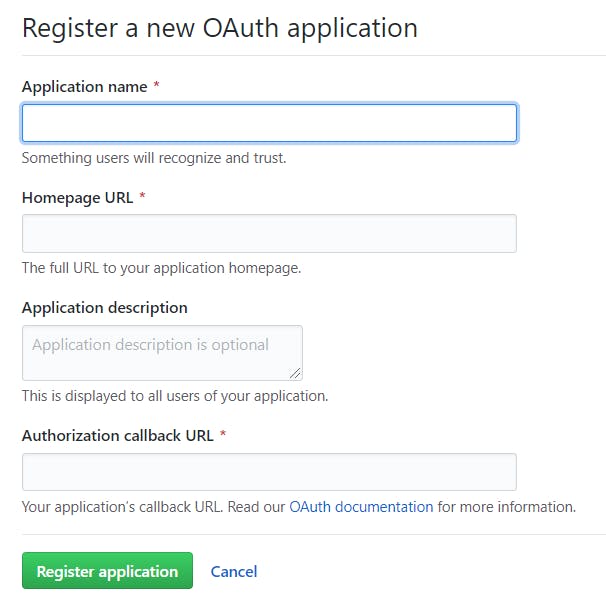Click the Register a new OAuth application heading
Screen dimensions: 606x614
220,27
